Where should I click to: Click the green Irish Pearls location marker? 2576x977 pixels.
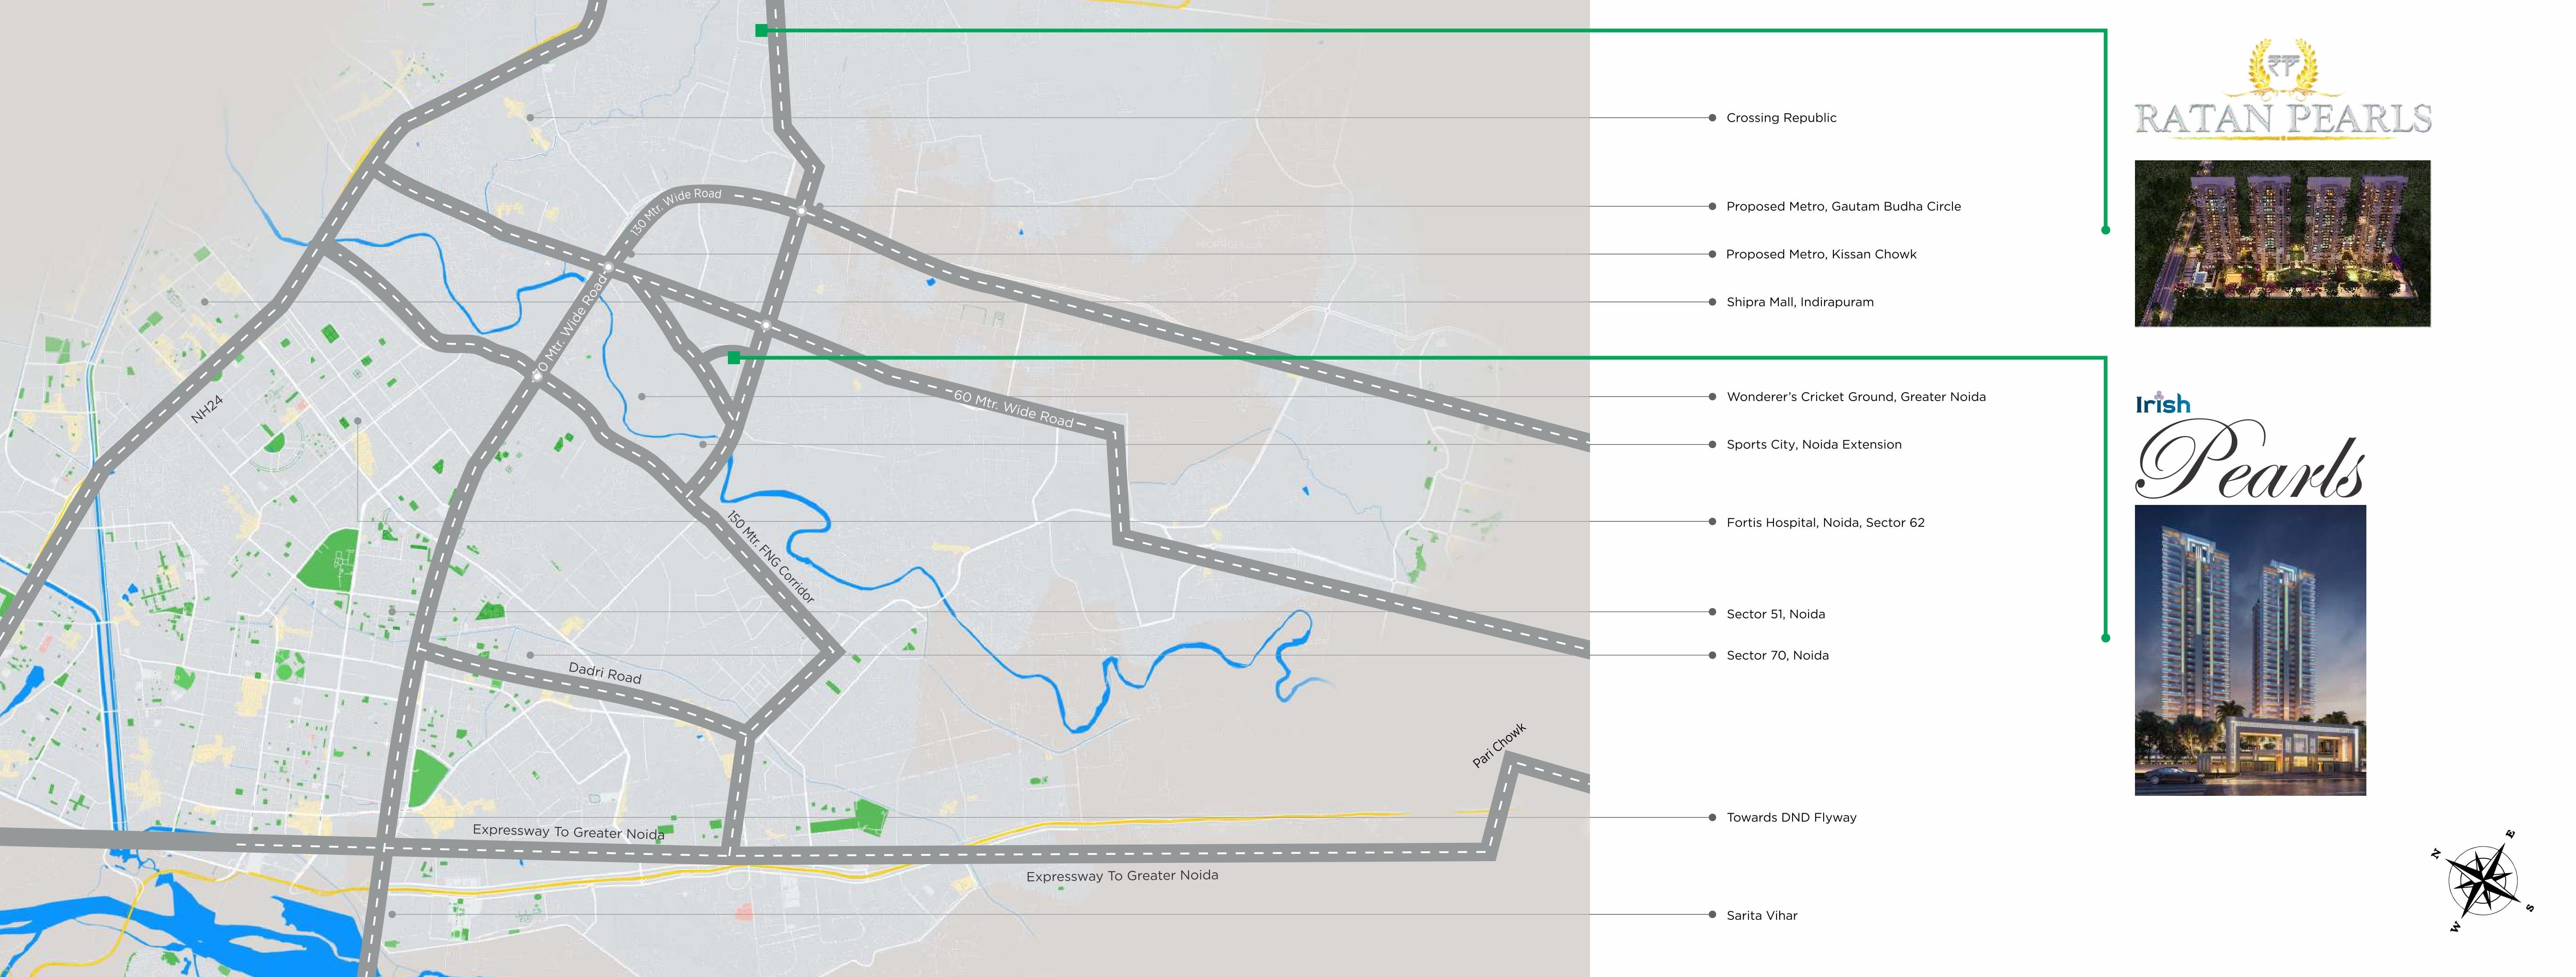pyautogui.click(x=734, y=358)
